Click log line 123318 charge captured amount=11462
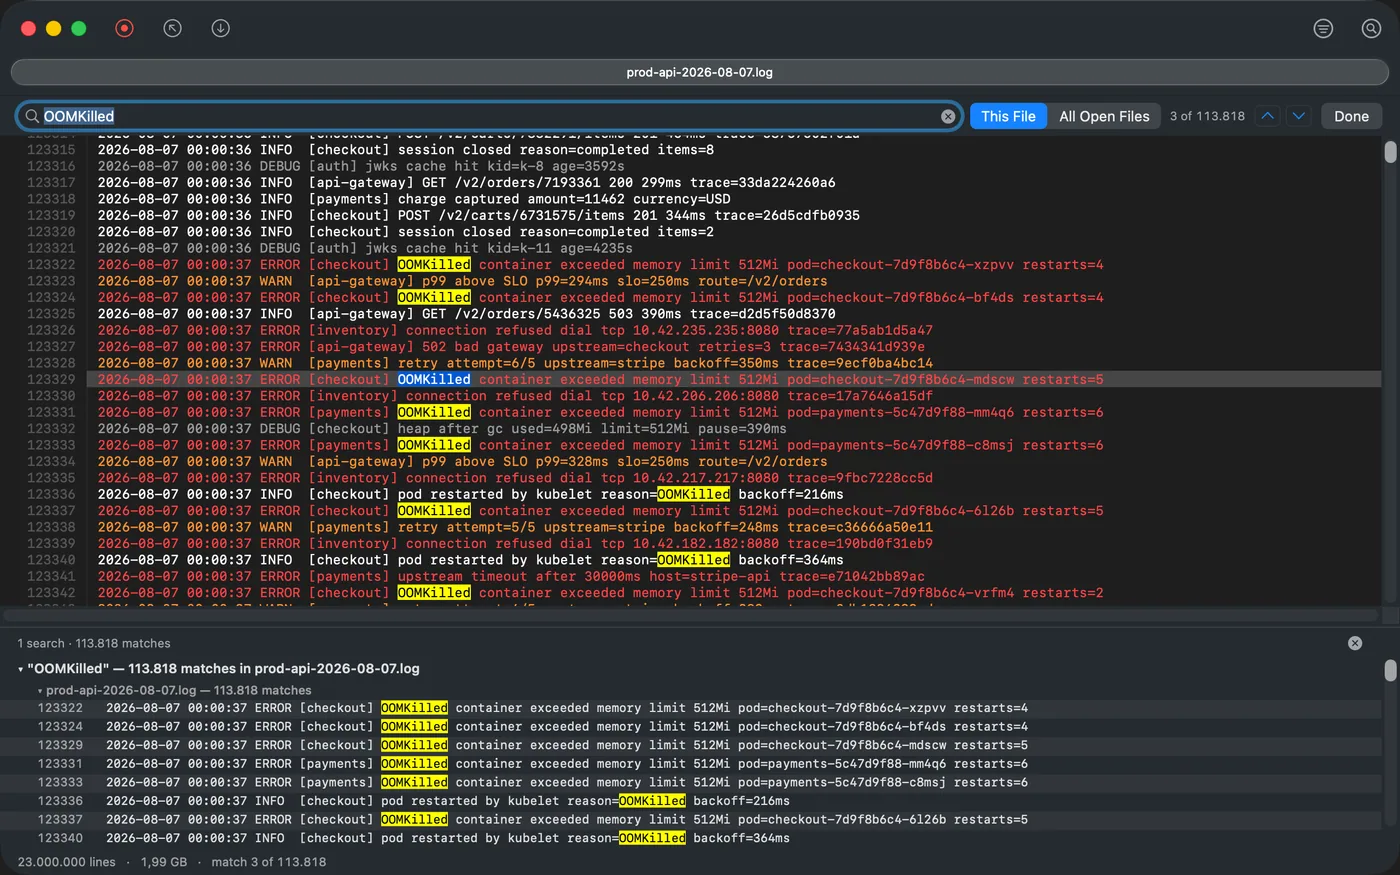Screen dimensions: 1400x875 [414, 199]
